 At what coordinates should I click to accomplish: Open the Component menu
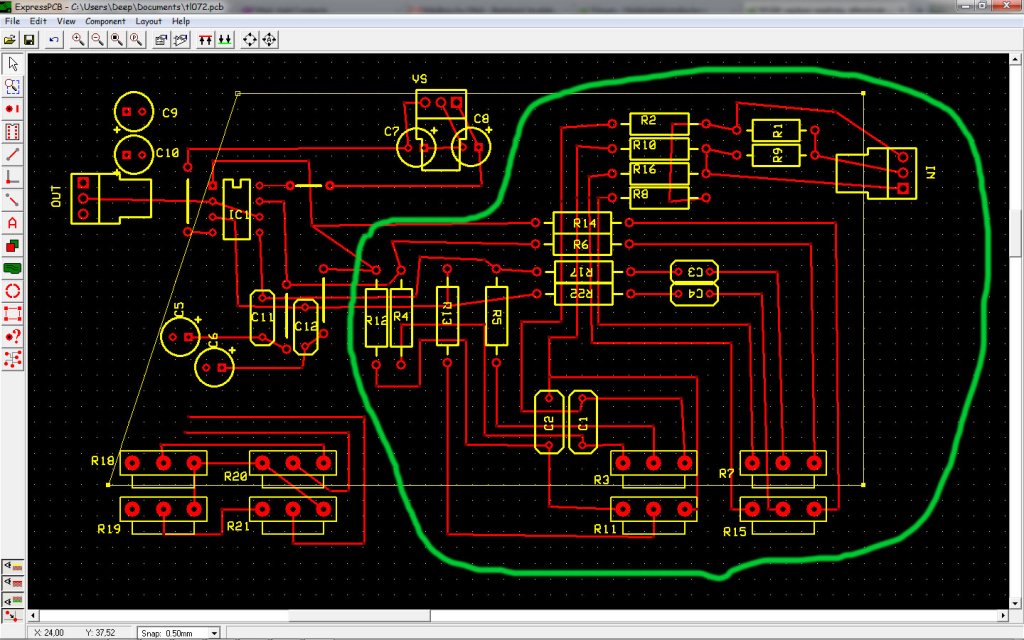point(105,21)
